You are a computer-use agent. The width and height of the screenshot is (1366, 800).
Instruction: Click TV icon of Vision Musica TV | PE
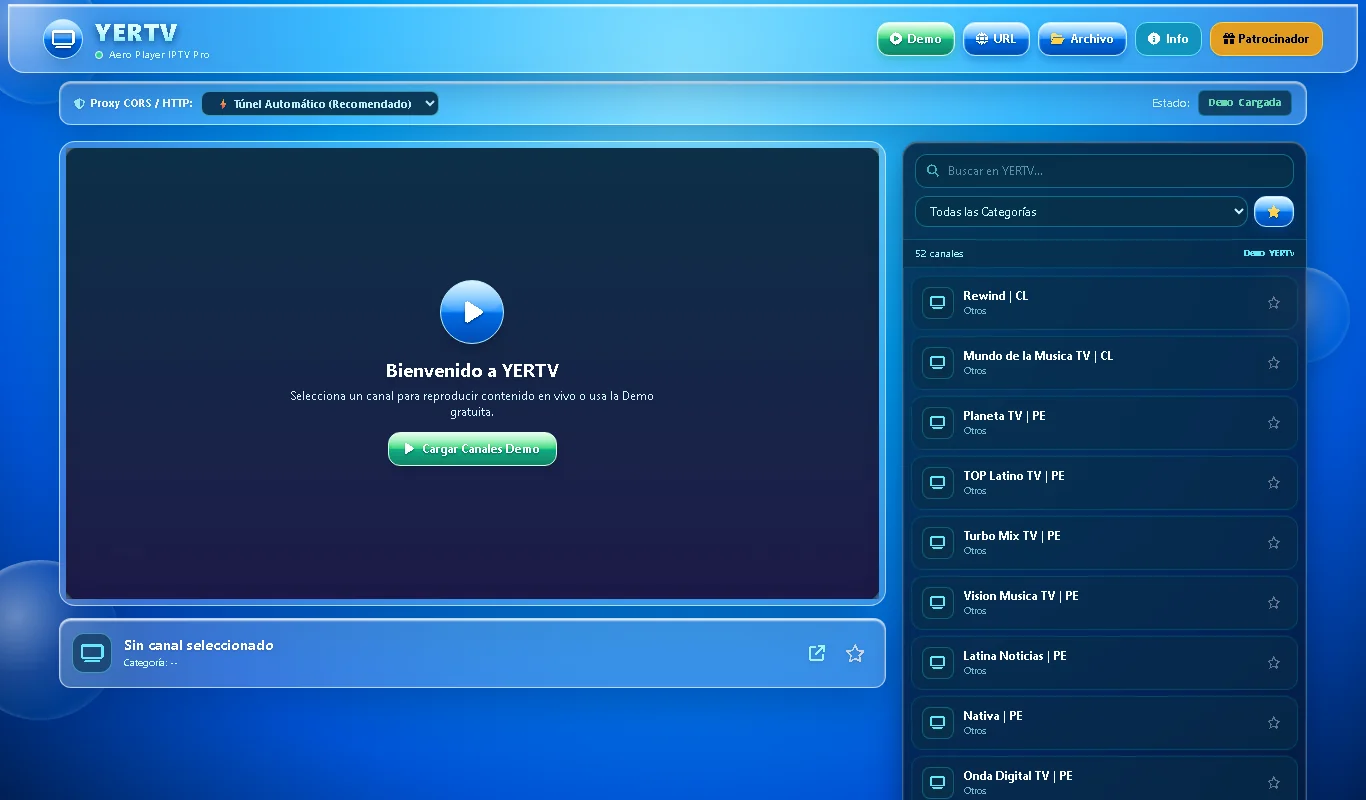[x=938, y=603]
